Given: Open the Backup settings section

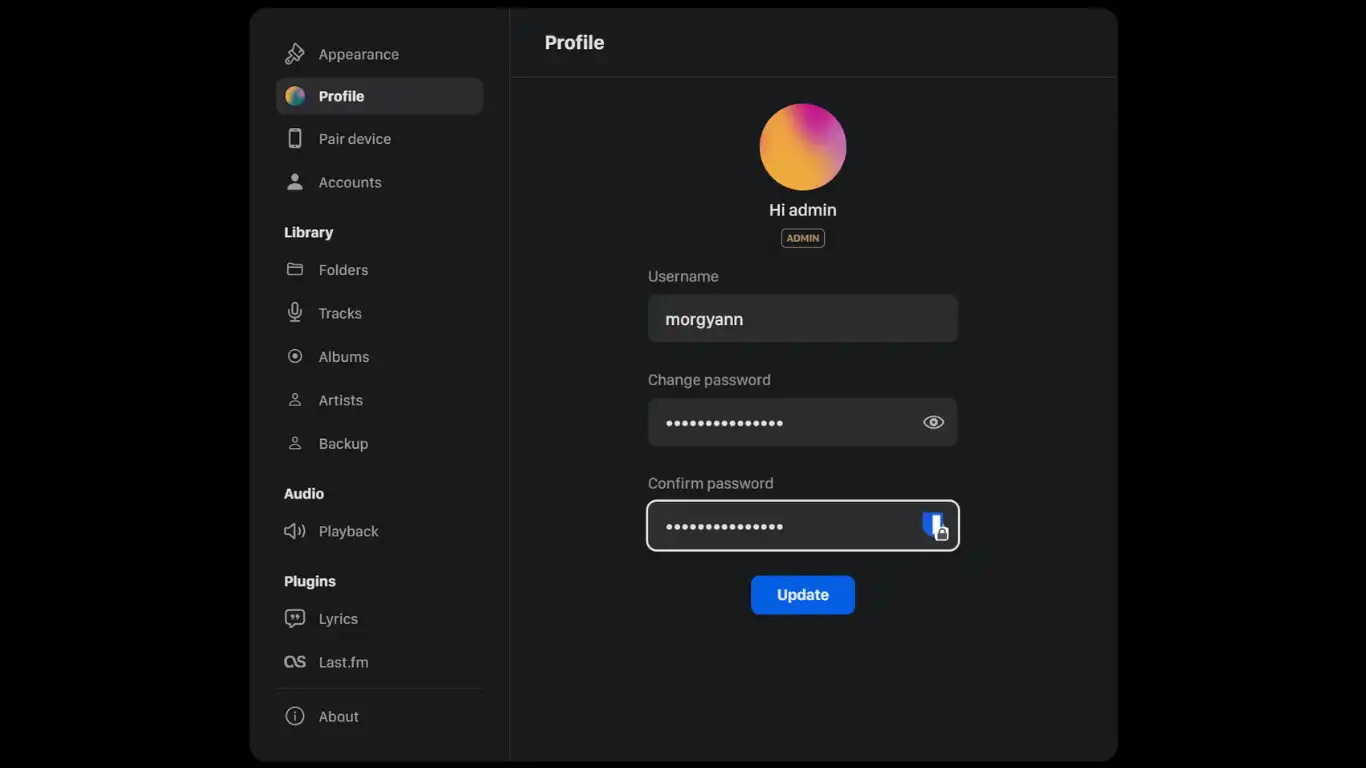Looking at the screenshot, I should tap(343, 444).
